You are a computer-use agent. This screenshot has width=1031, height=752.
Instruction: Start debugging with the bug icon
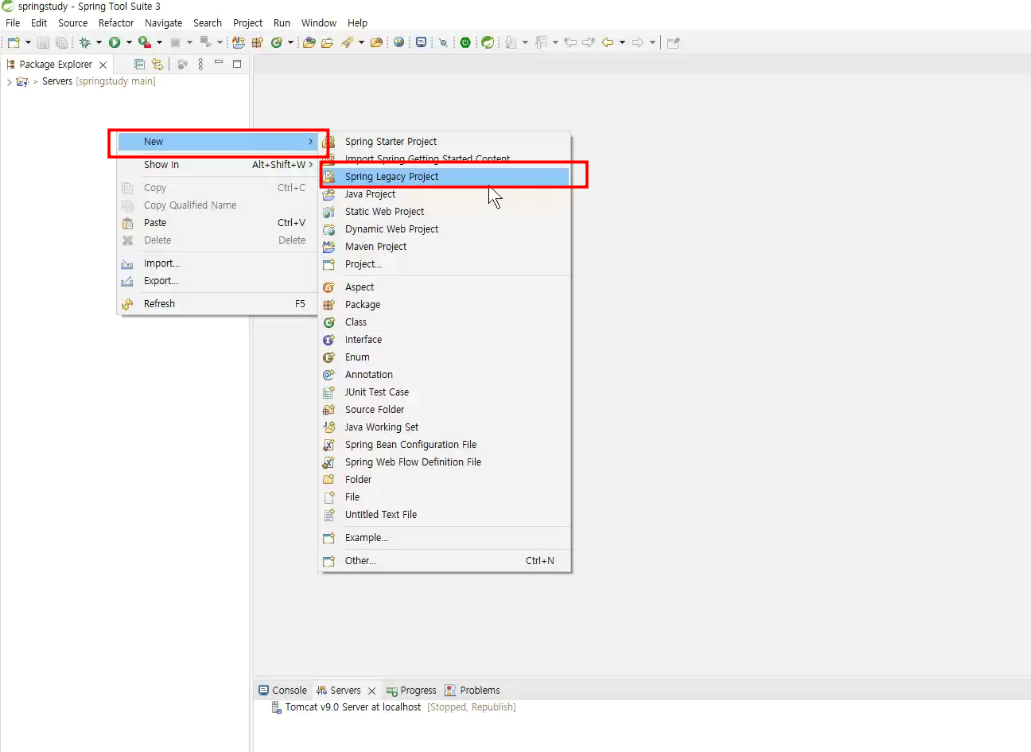tap(85, 43)
